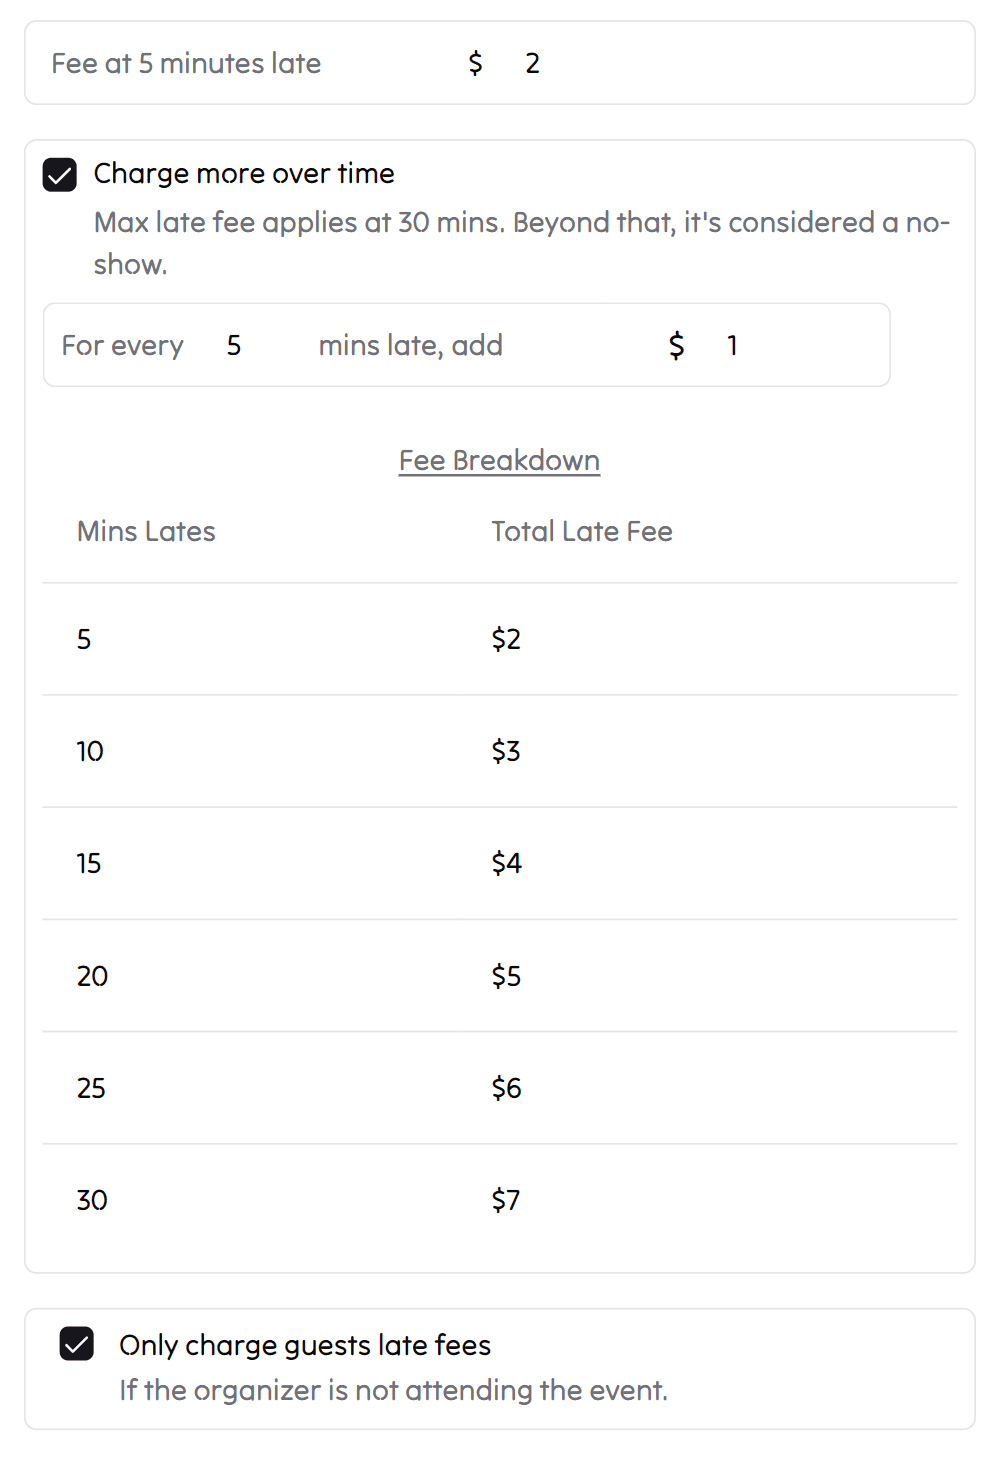Screen dimensions: 1000x1460
Task: Edit the Fee at 5 minutes late amount
Action: click(x=533, y=63)
